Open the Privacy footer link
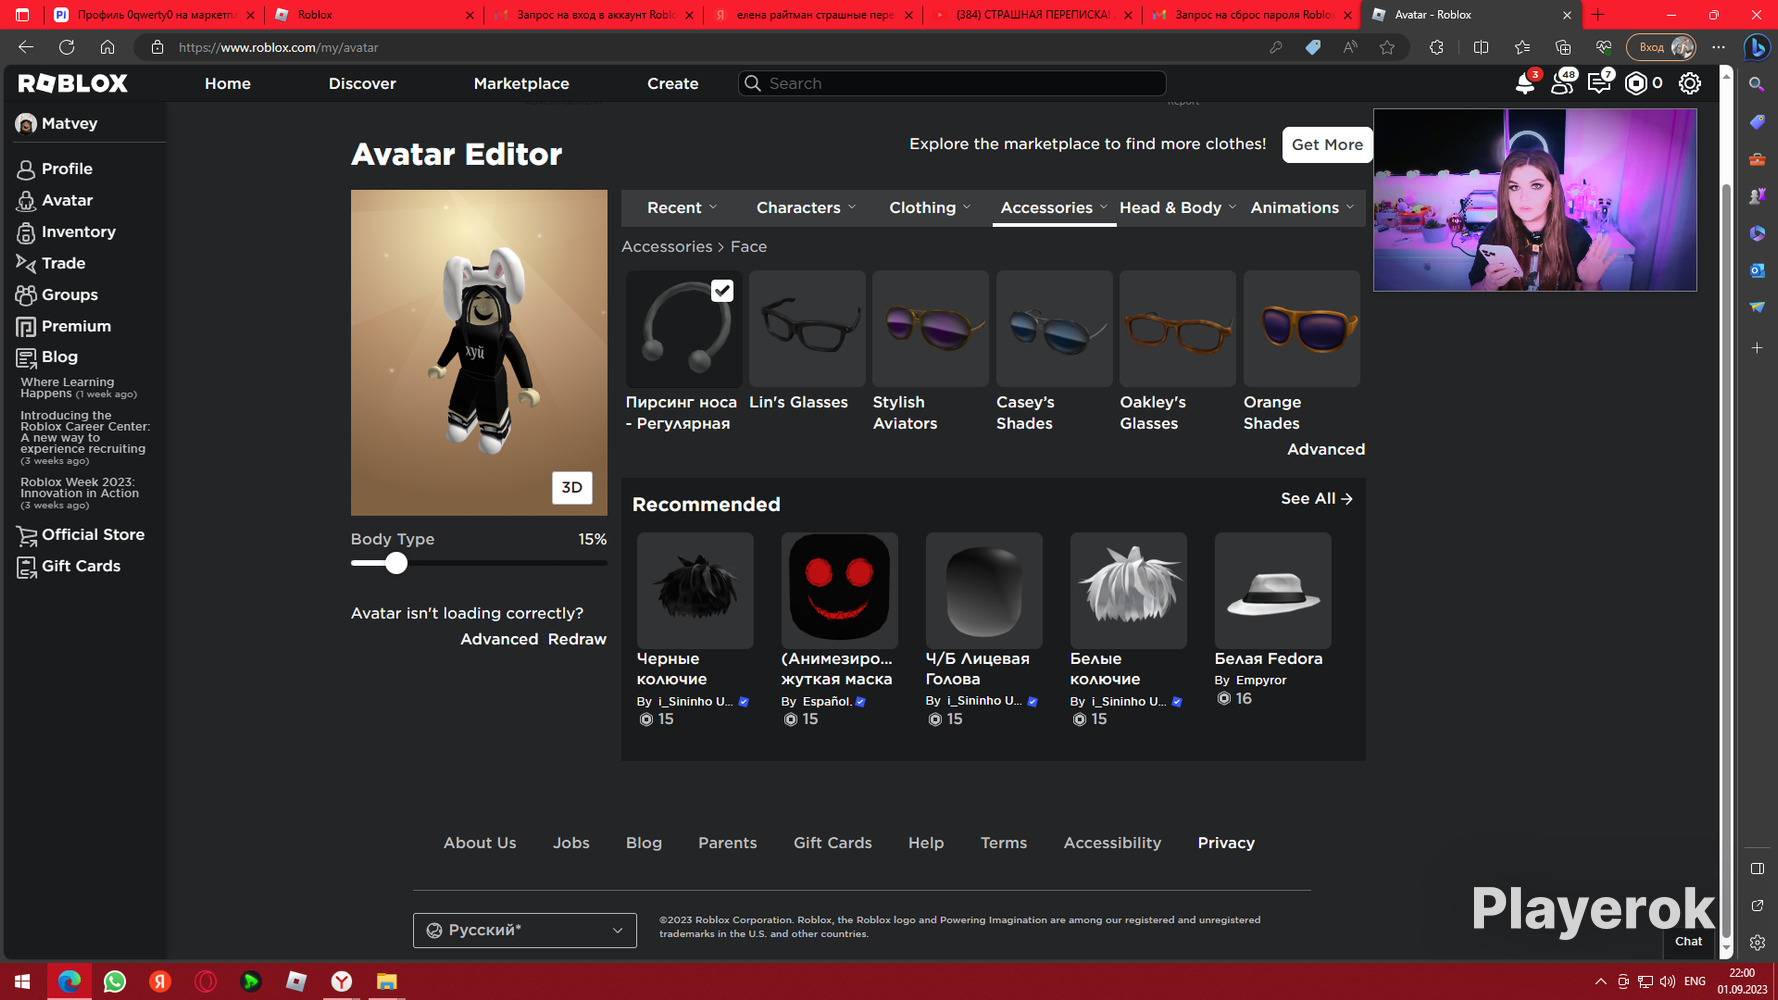 point(1226,844)
